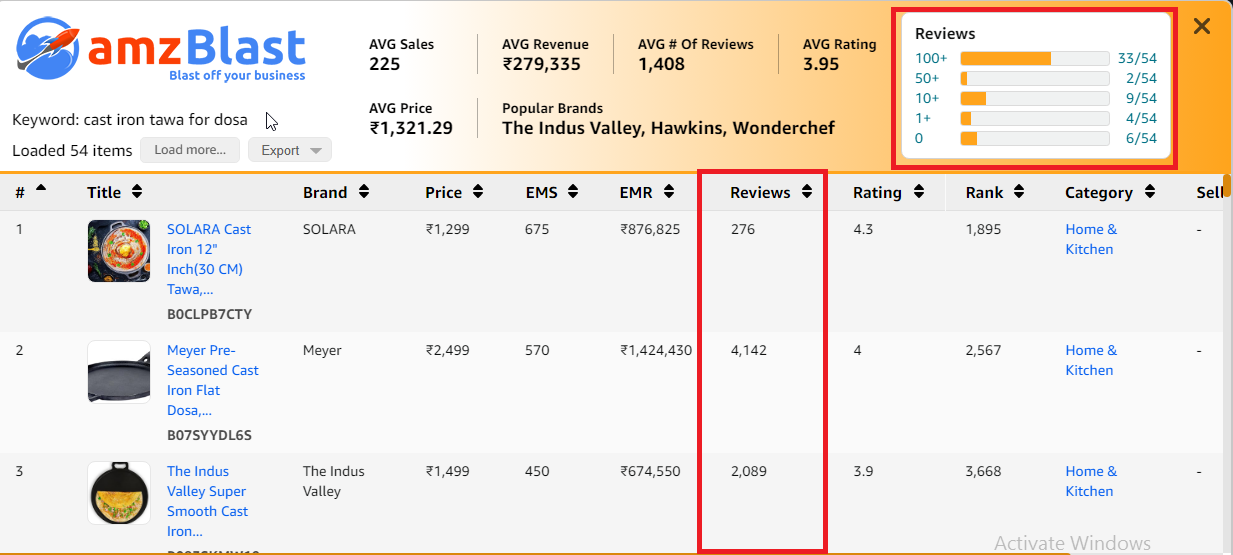Click keyword cast iron tawa for dosa text
The image size is (1233, 555).
(x=165, y=119)
